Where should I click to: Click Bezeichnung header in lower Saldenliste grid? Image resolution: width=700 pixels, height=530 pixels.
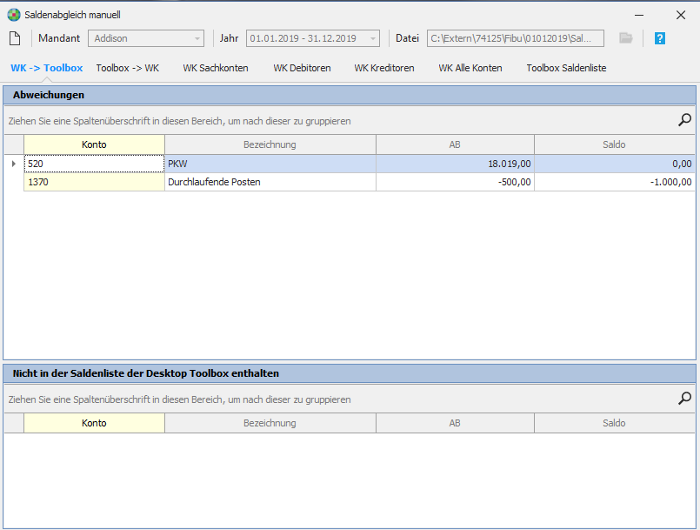[270, 423]
